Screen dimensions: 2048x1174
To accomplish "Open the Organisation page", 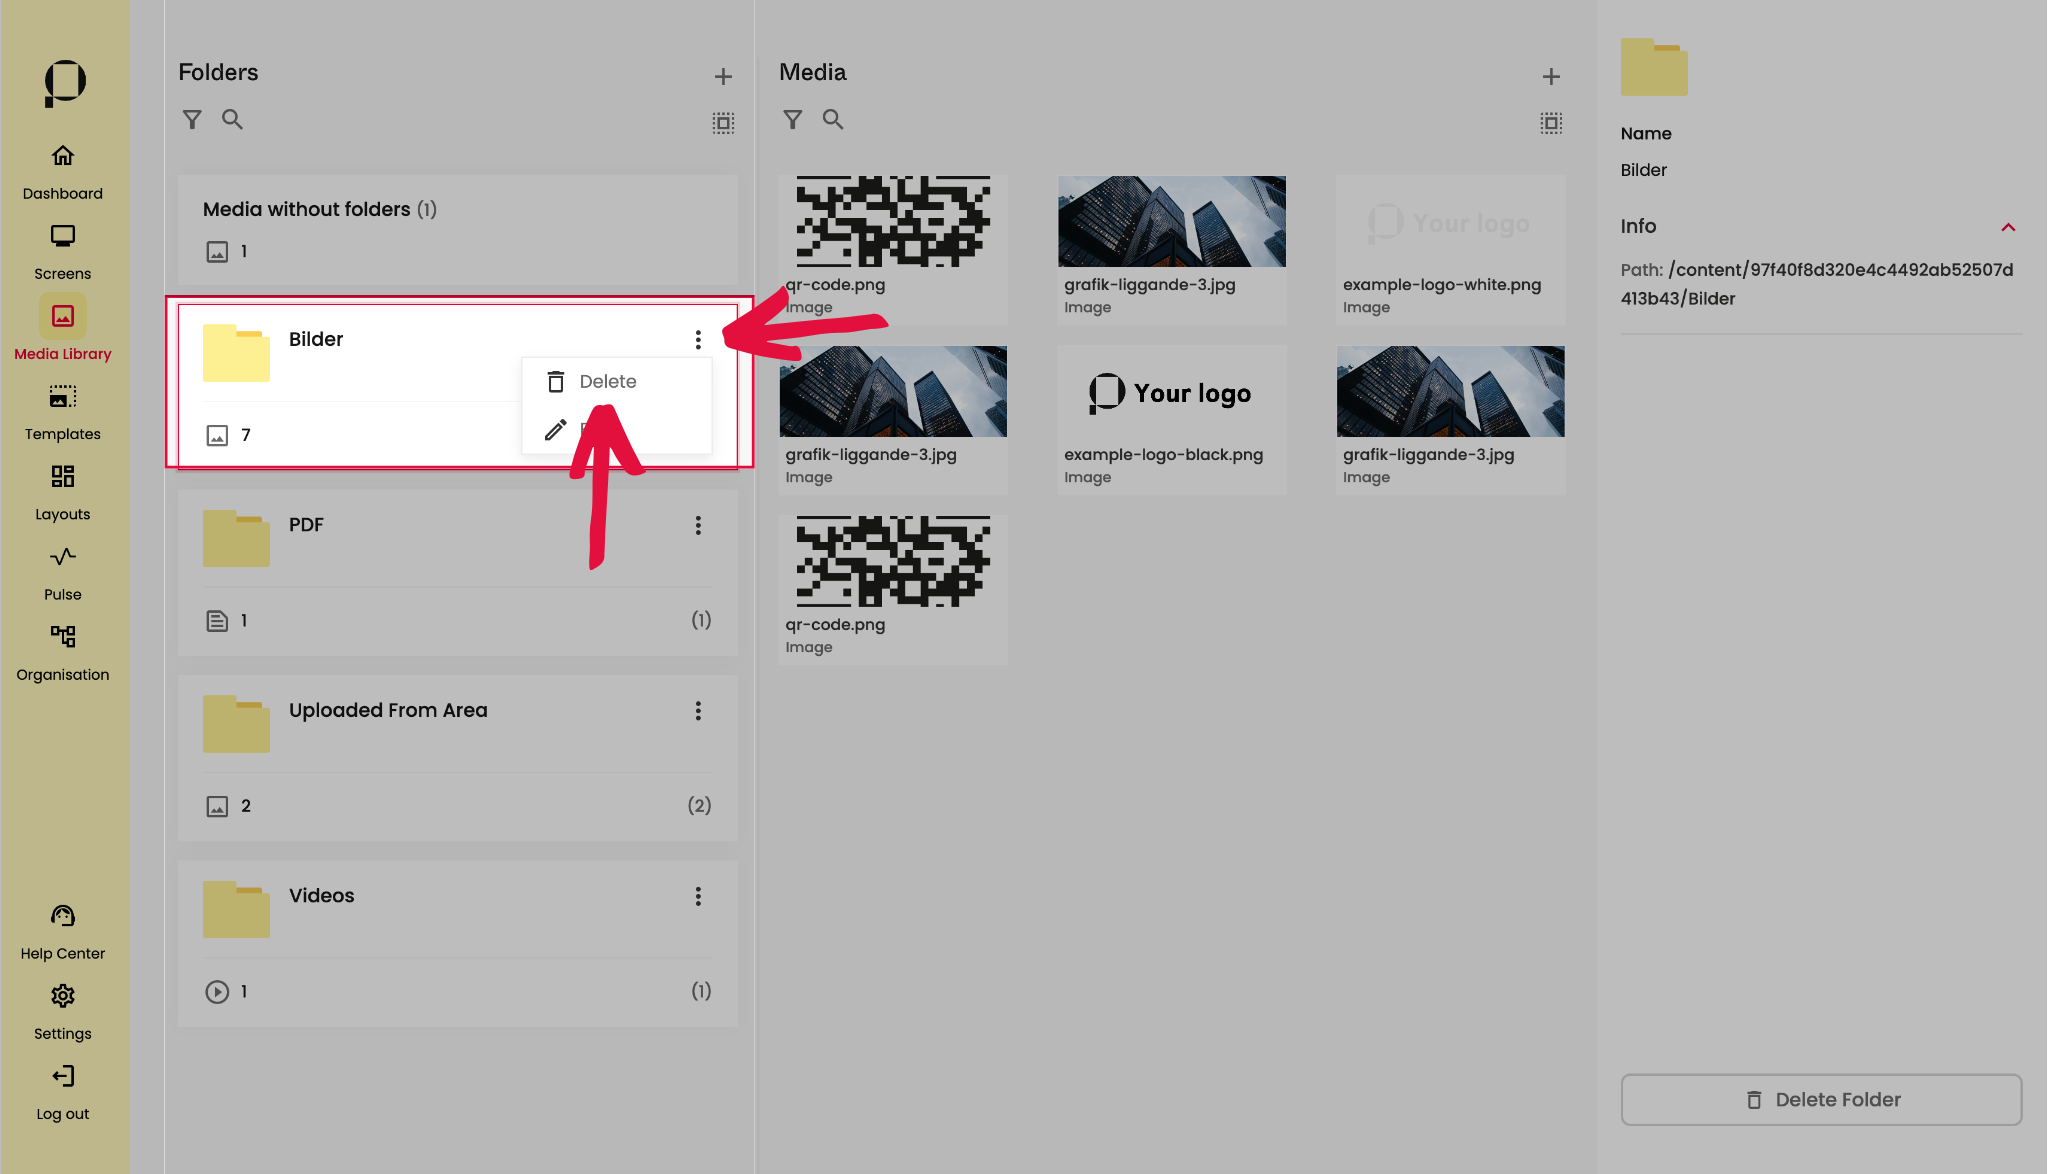I will tap(62, 651).
